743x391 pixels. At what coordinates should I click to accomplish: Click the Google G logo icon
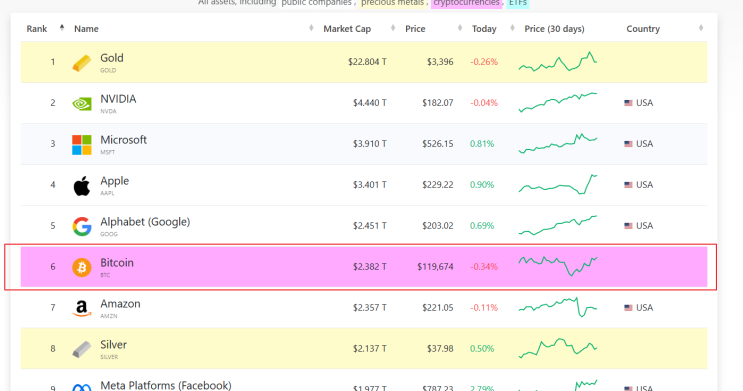pyautogui.click(x=82, y=227)
